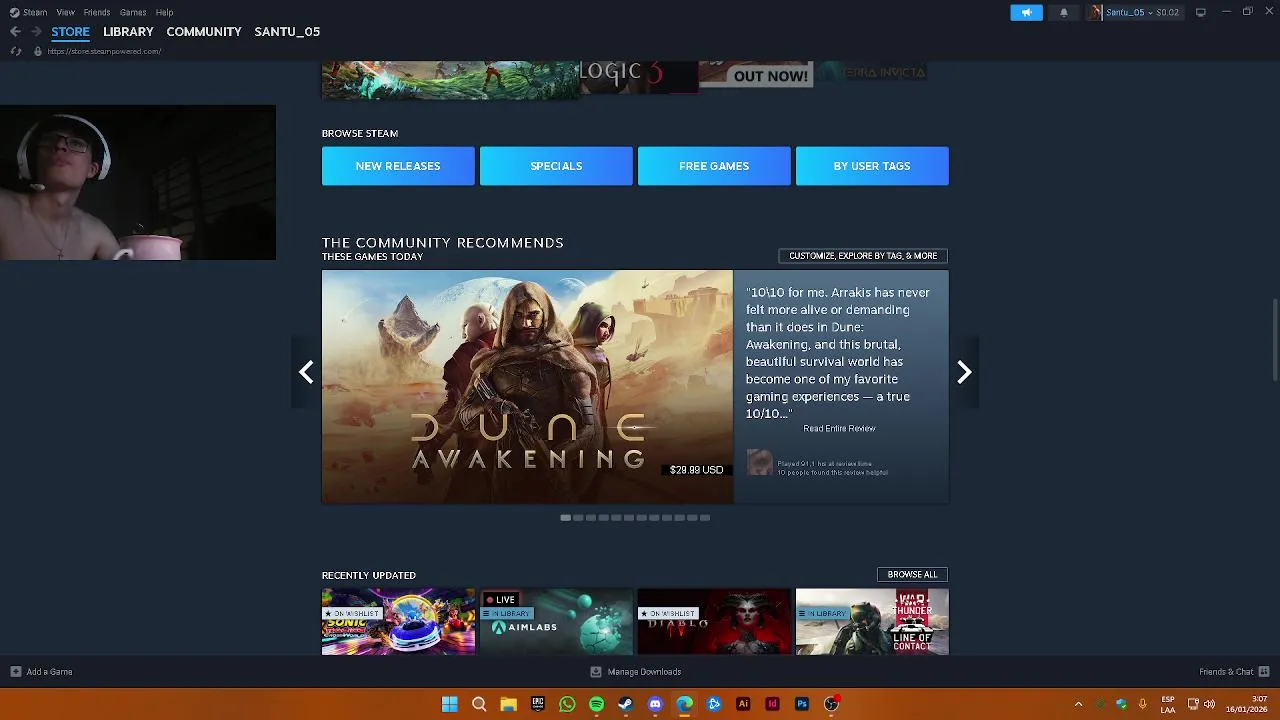Go forward with the right arrow navigation icon

[x=36, y=31]
